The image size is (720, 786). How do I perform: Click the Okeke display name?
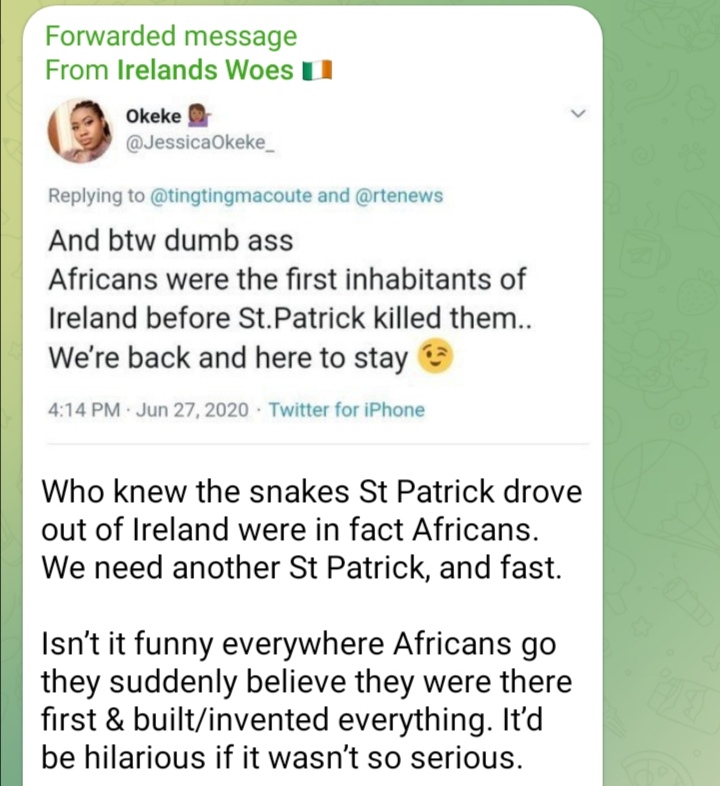point(154,117)
